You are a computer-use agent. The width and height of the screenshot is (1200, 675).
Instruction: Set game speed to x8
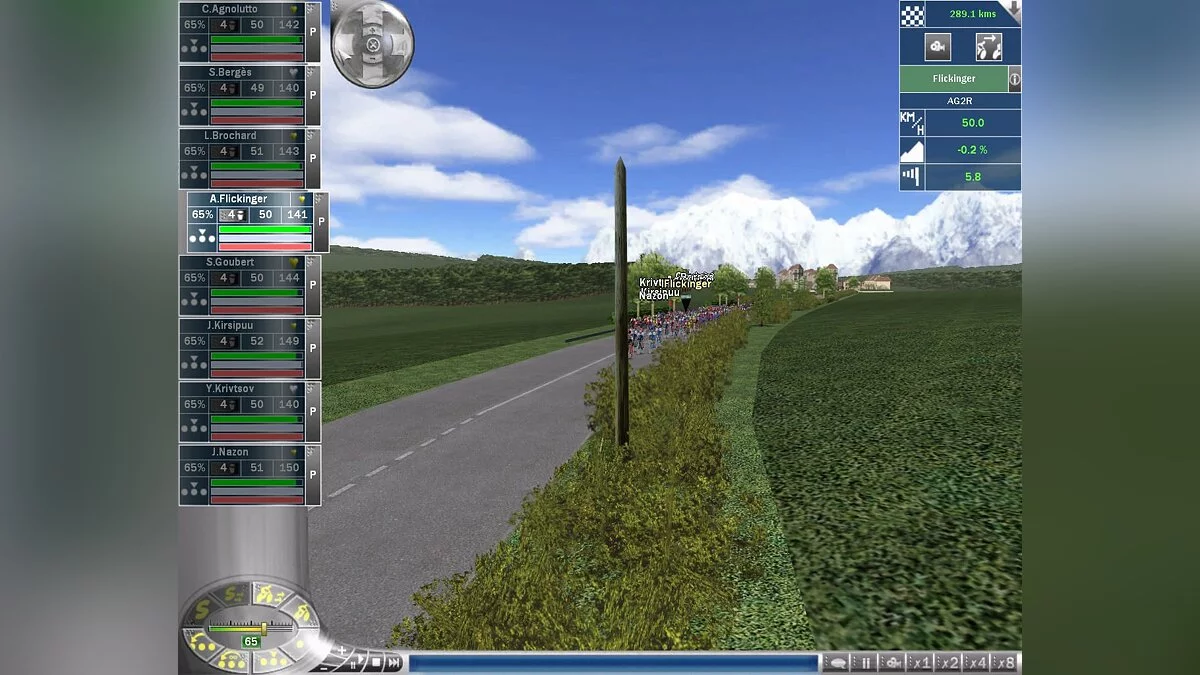[x=1005, y=662]
